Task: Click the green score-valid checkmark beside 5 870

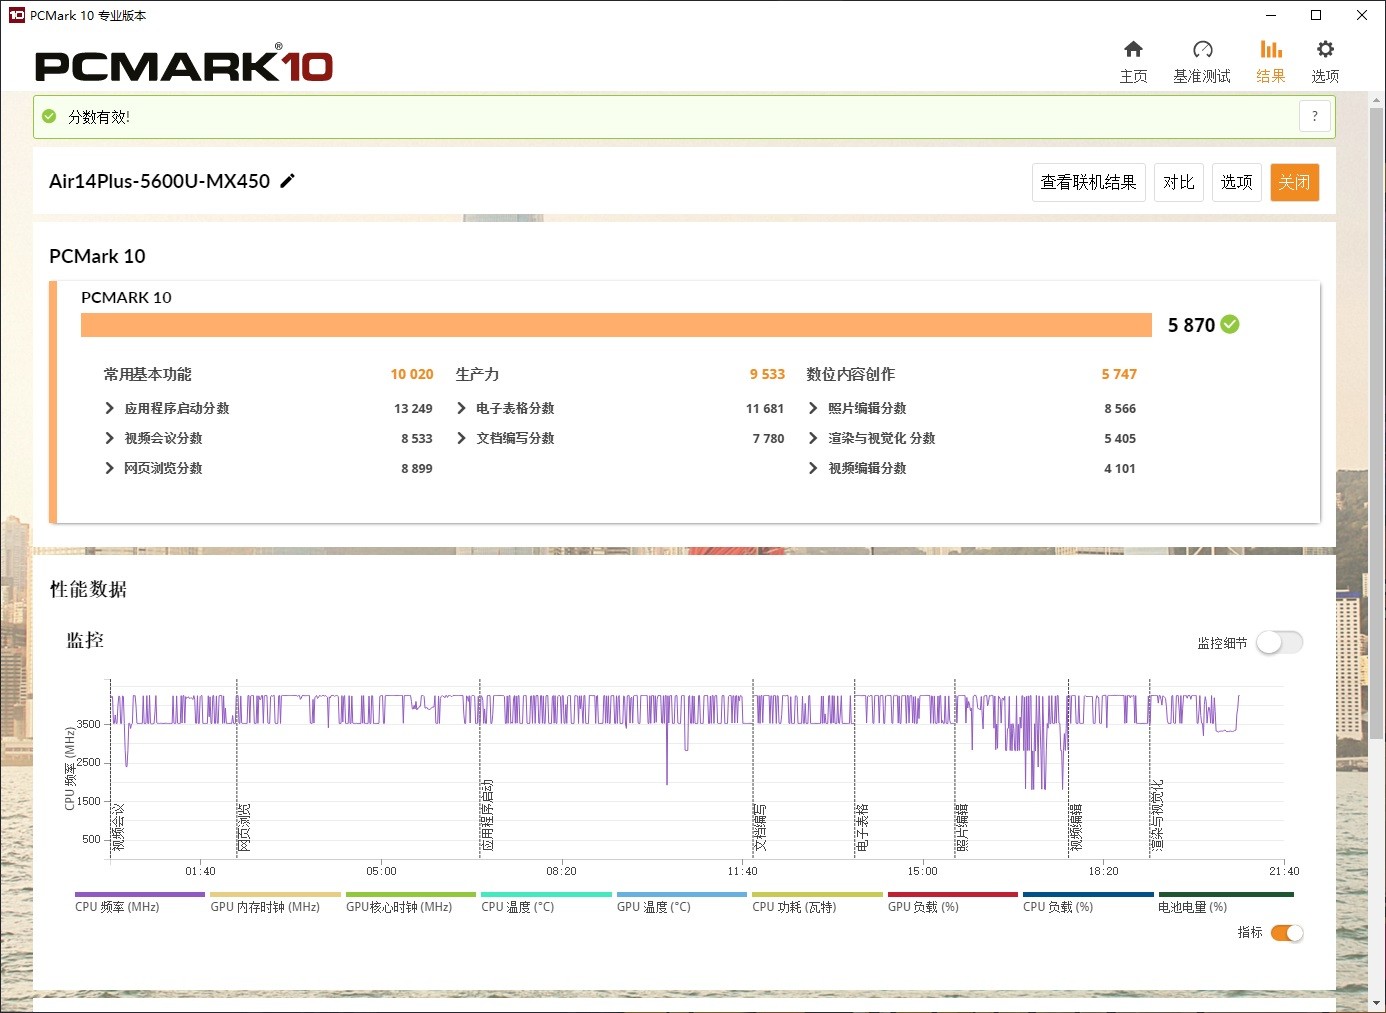Action: (1230, 324)
